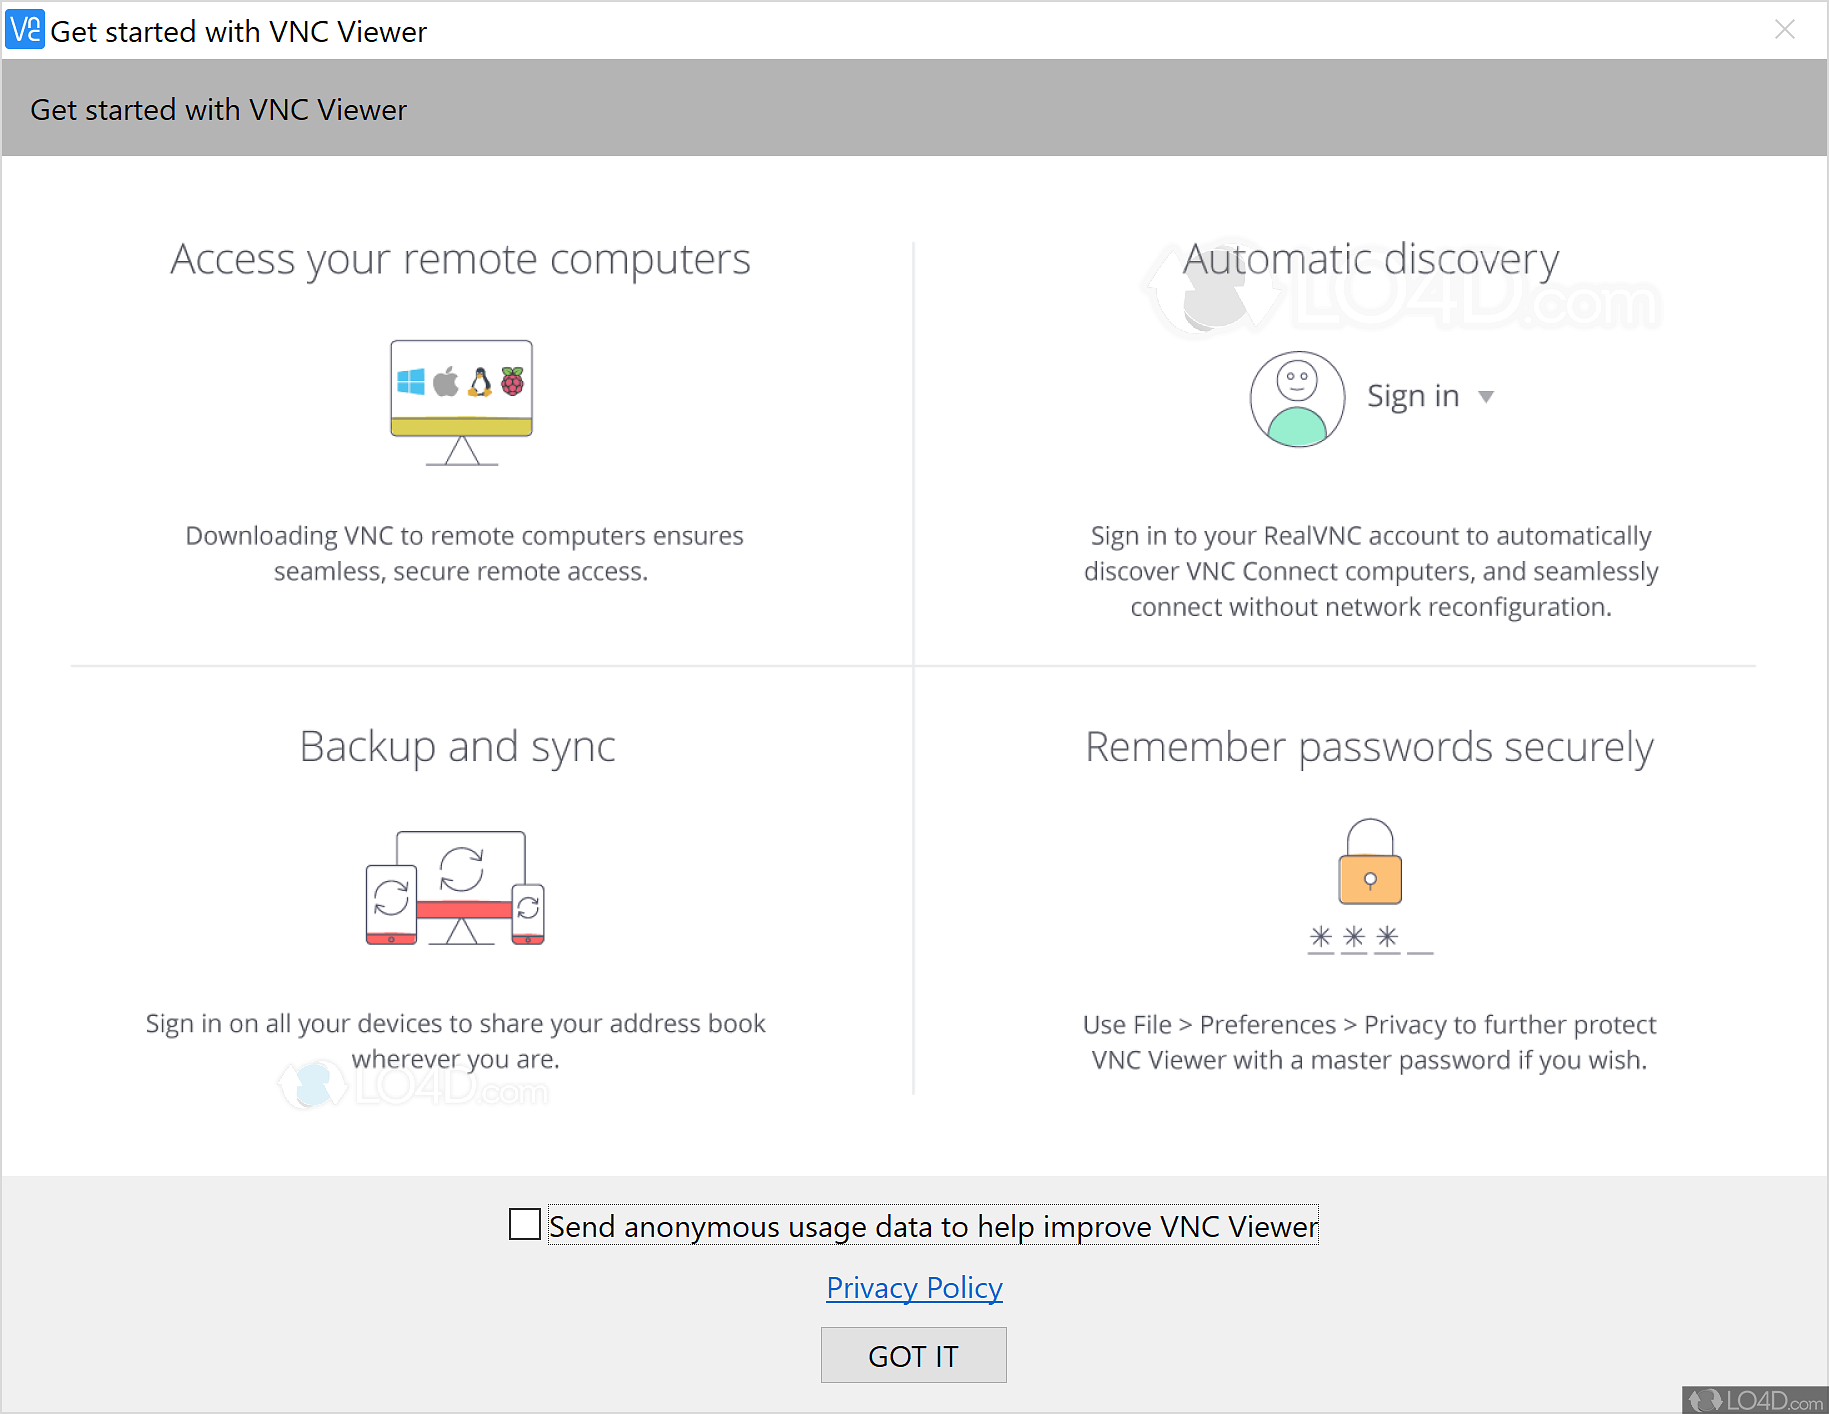This screenshot has height=1414, width=1829.
Task: Click the Access your remote computers heading
Action: pos(460,260)
